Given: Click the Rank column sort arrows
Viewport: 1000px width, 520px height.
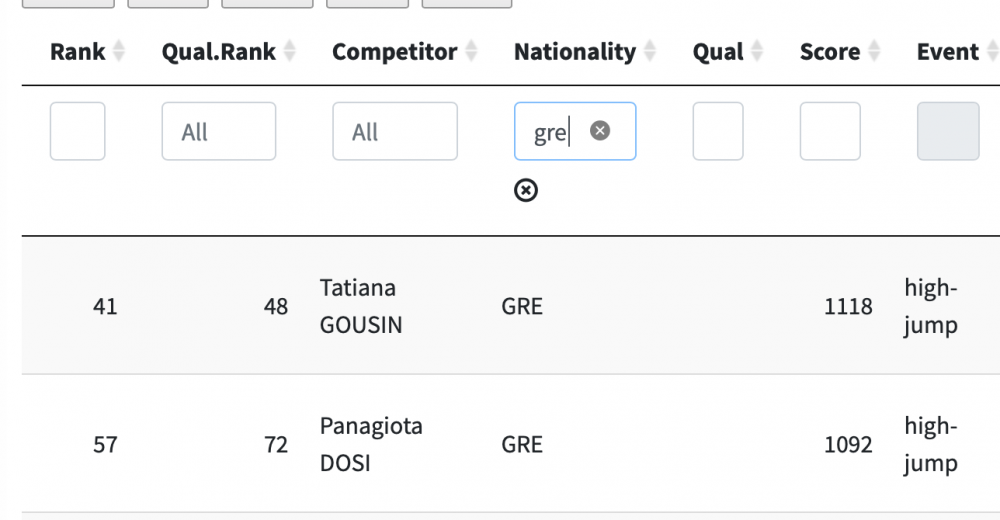Looking at the screenshot, I should pos(118,52).
